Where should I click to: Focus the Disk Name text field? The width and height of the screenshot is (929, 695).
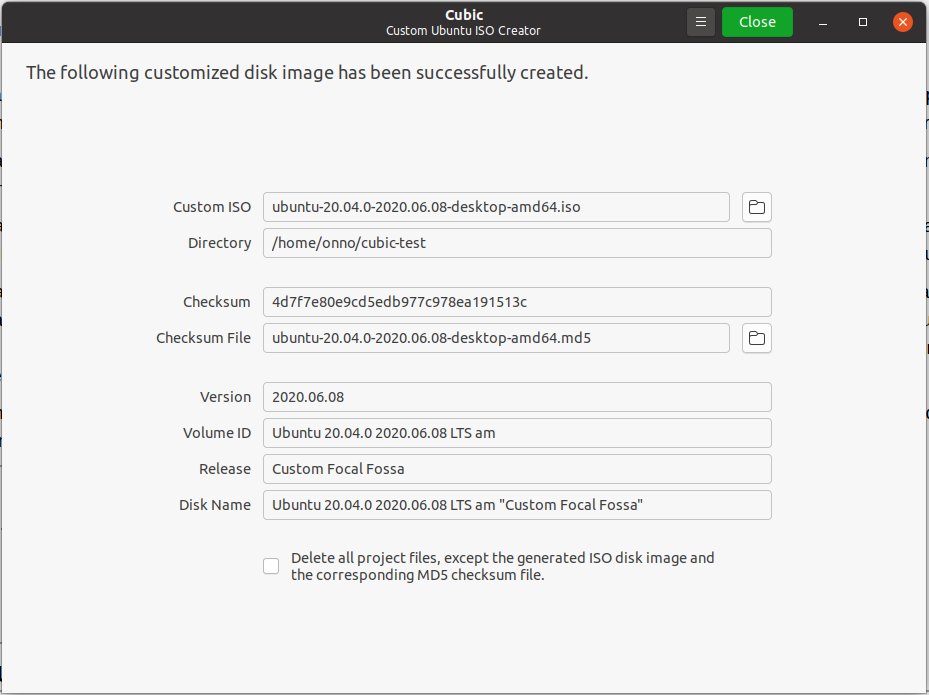coord(517,505)
